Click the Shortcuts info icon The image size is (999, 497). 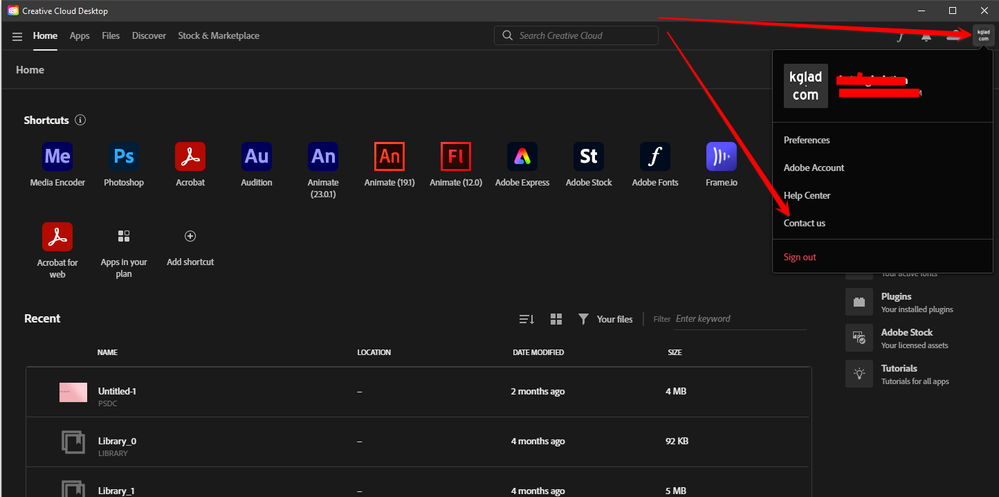(x=80, y=120)
